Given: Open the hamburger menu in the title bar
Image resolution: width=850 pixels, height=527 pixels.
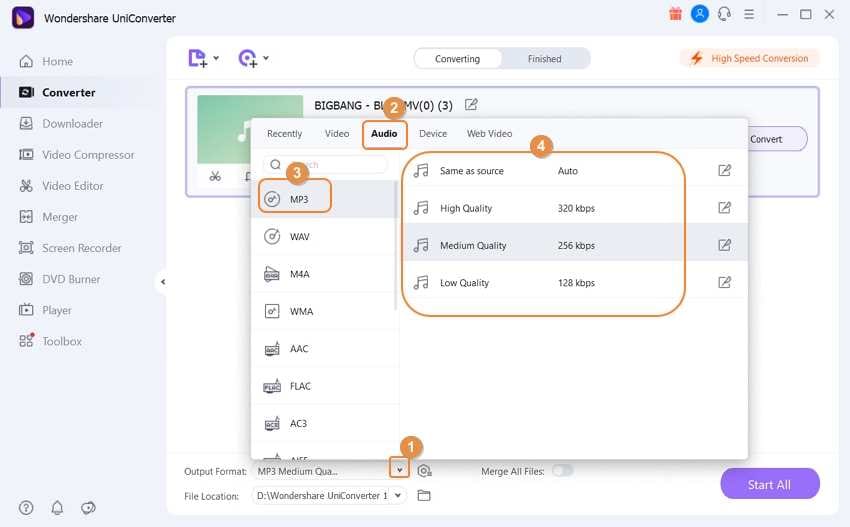Looking at the screenshot, I should pos(749,14).
